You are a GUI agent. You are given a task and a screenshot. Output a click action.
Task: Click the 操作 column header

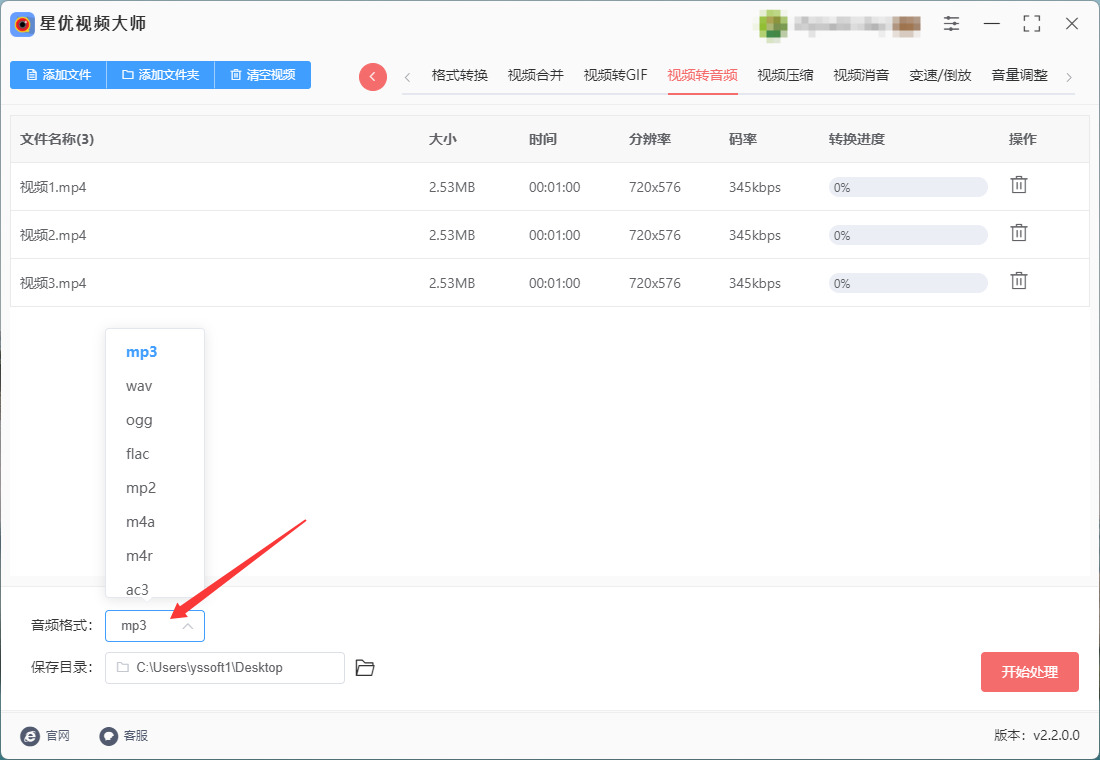pyautogui.click(x=1022, y=139)
